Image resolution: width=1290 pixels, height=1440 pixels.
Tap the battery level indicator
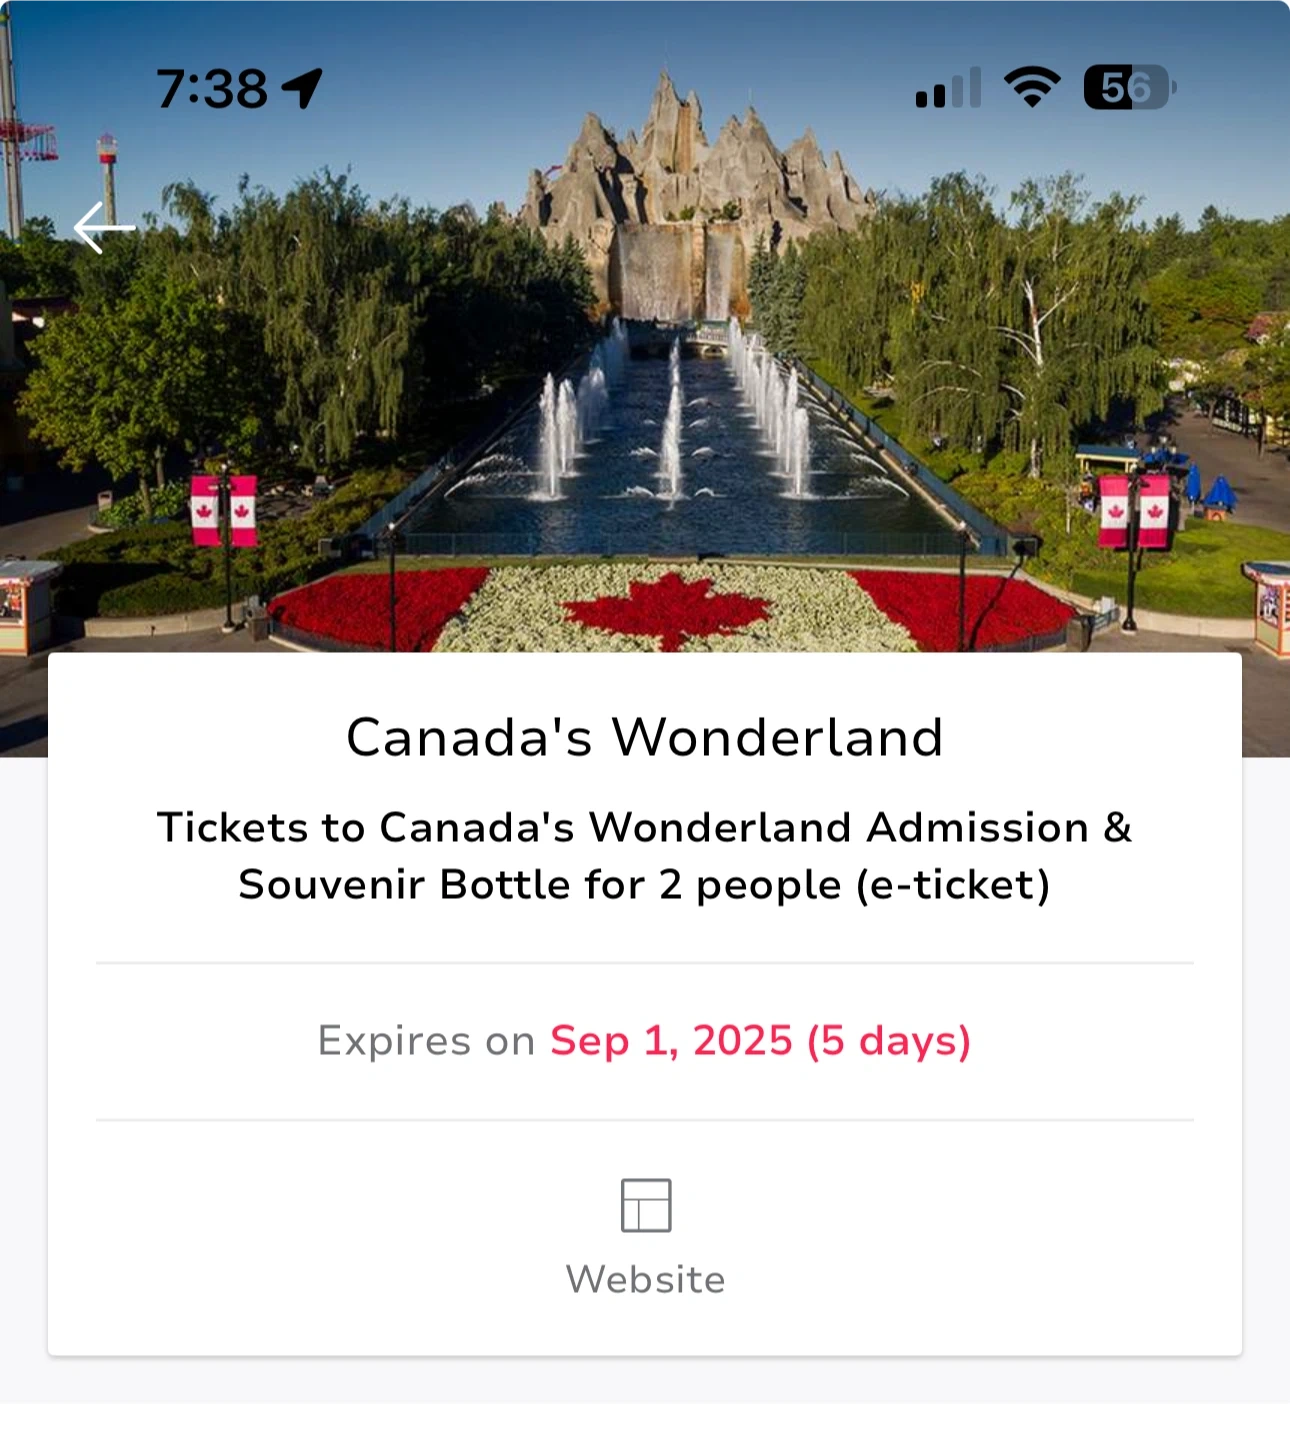(x=1128, y=88)
